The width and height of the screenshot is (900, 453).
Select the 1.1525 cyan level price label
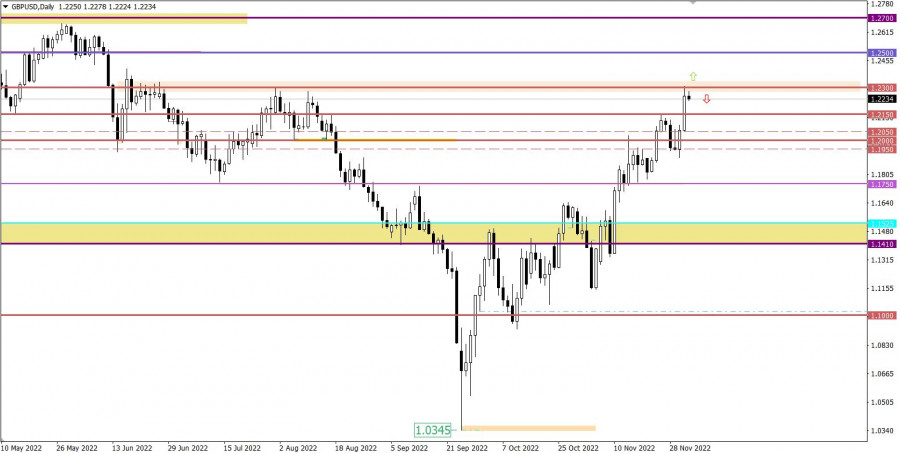tap(882, 223)
